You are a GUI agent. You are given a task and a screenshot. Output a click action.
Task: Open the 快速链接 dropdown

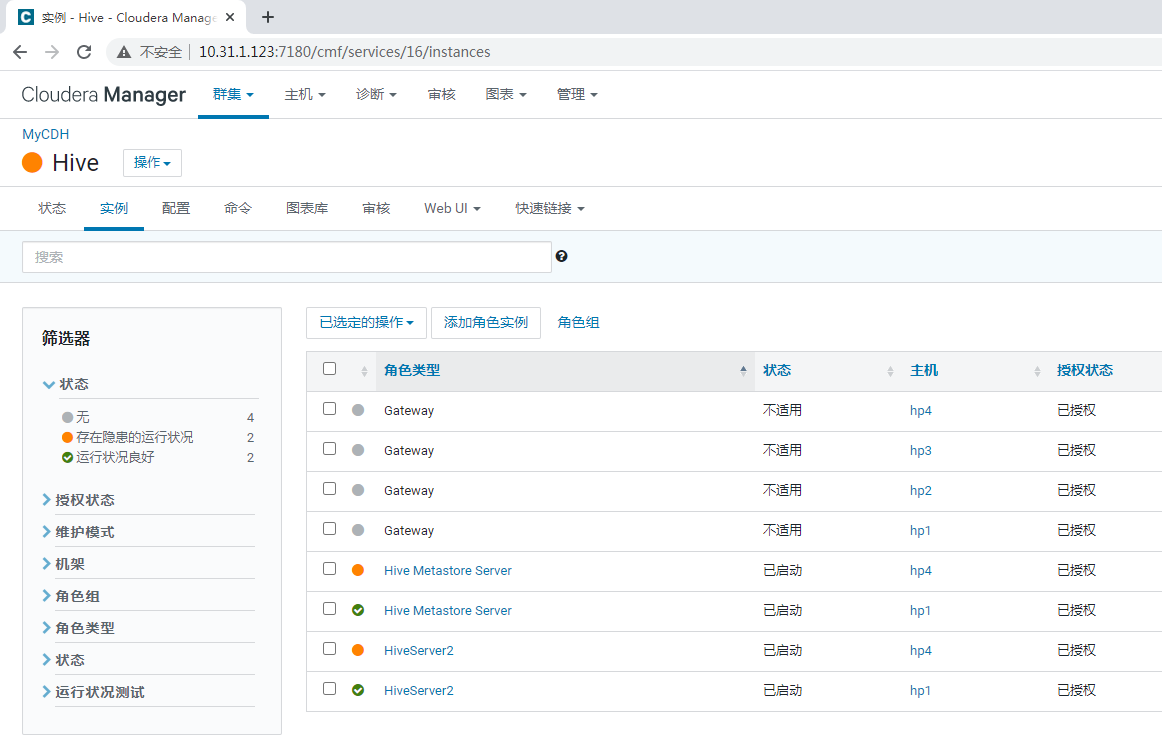pyautogui.click(x=550, y=208)
